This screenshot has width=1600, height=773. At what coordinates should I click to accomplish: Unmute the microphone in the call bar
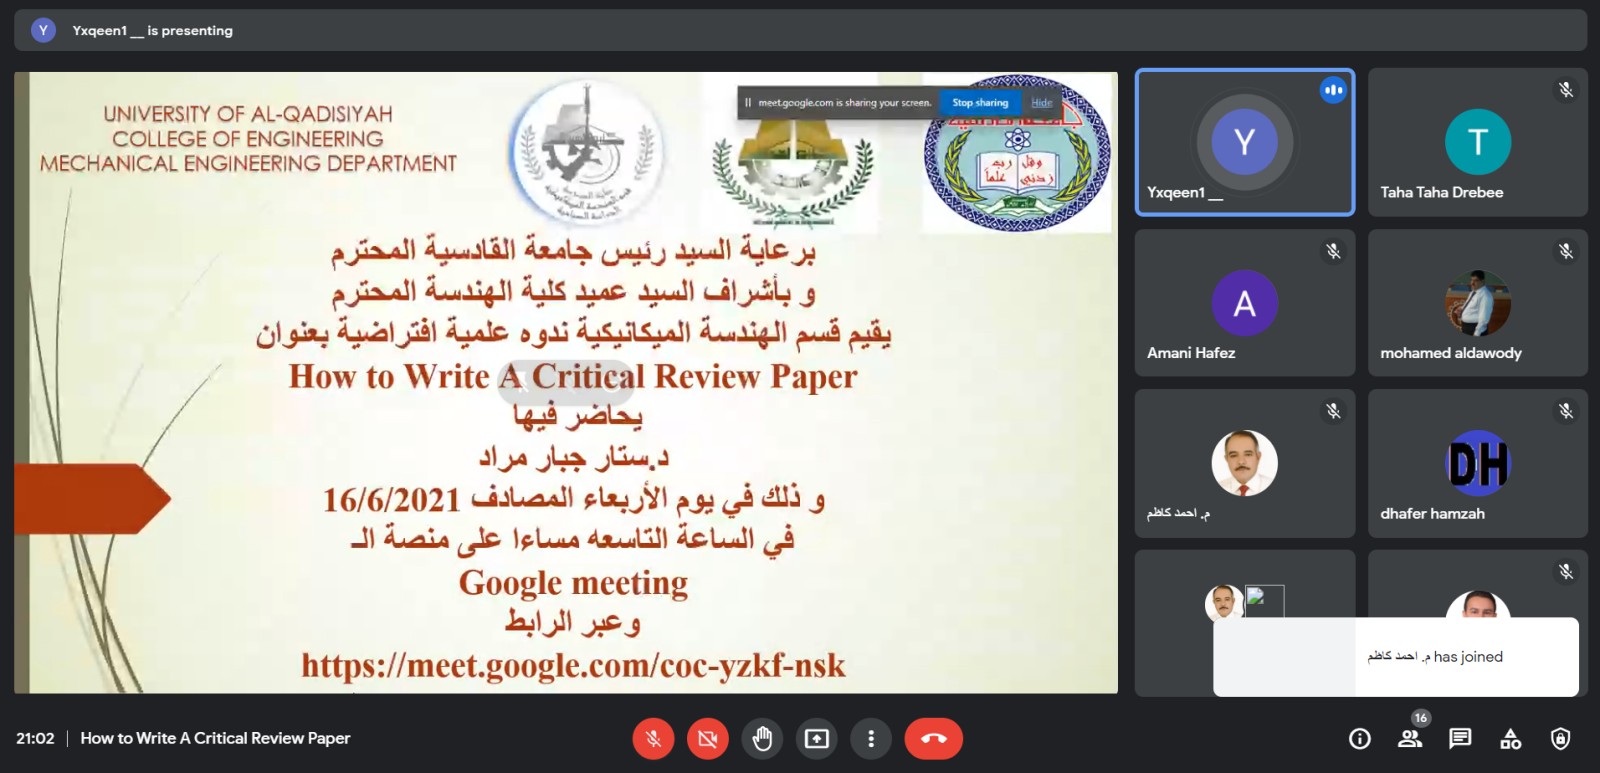pyautogui.click(x=653, y=739)
